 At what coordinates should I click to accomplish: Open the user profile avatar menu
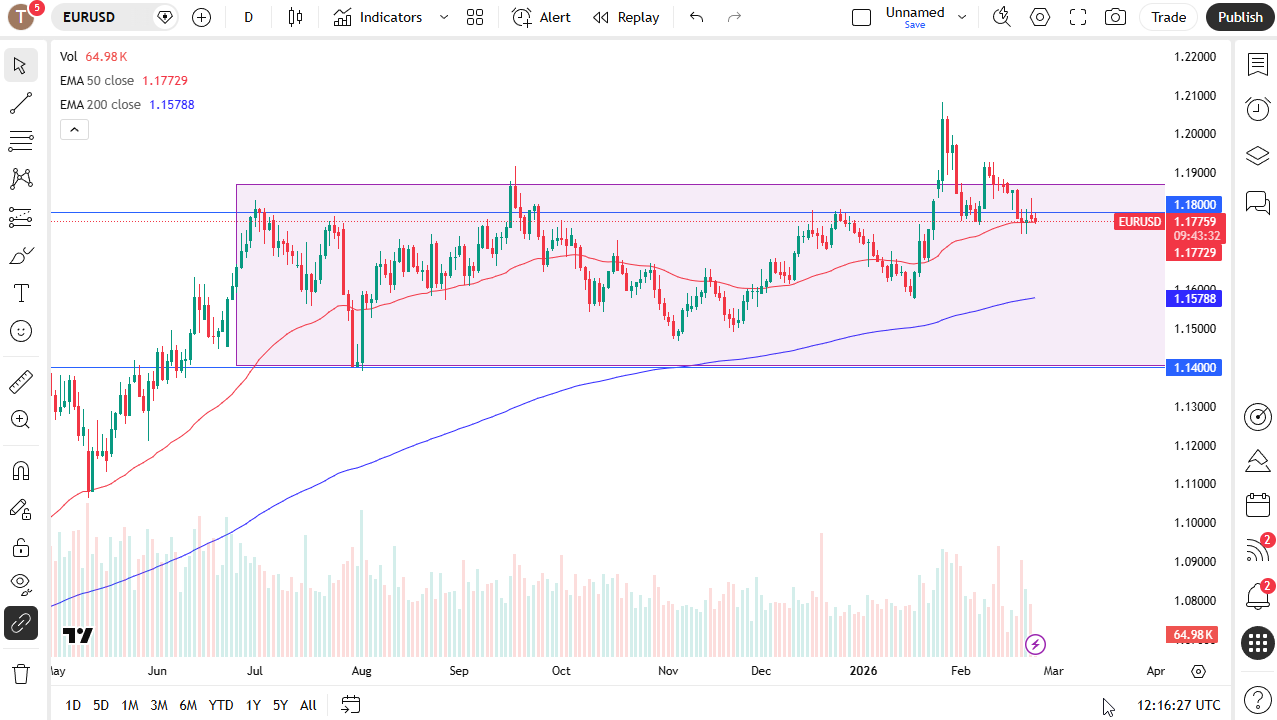pyautogui.click(x=21, y=17)
